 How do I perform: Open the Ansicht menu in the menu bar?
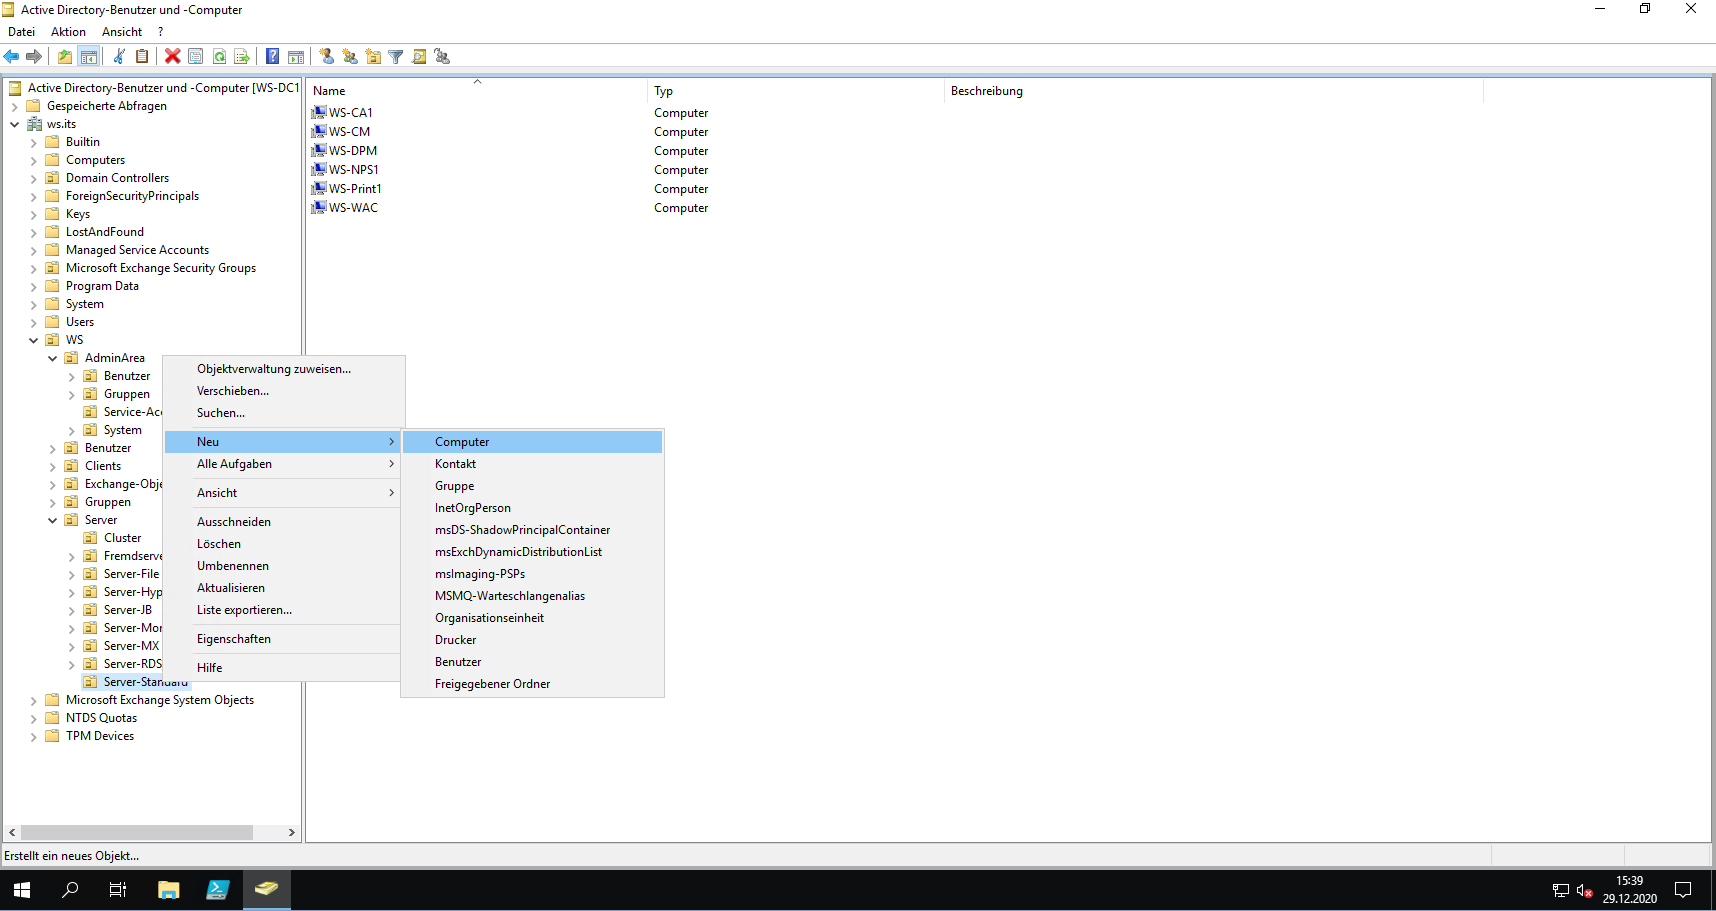[122, 32]
